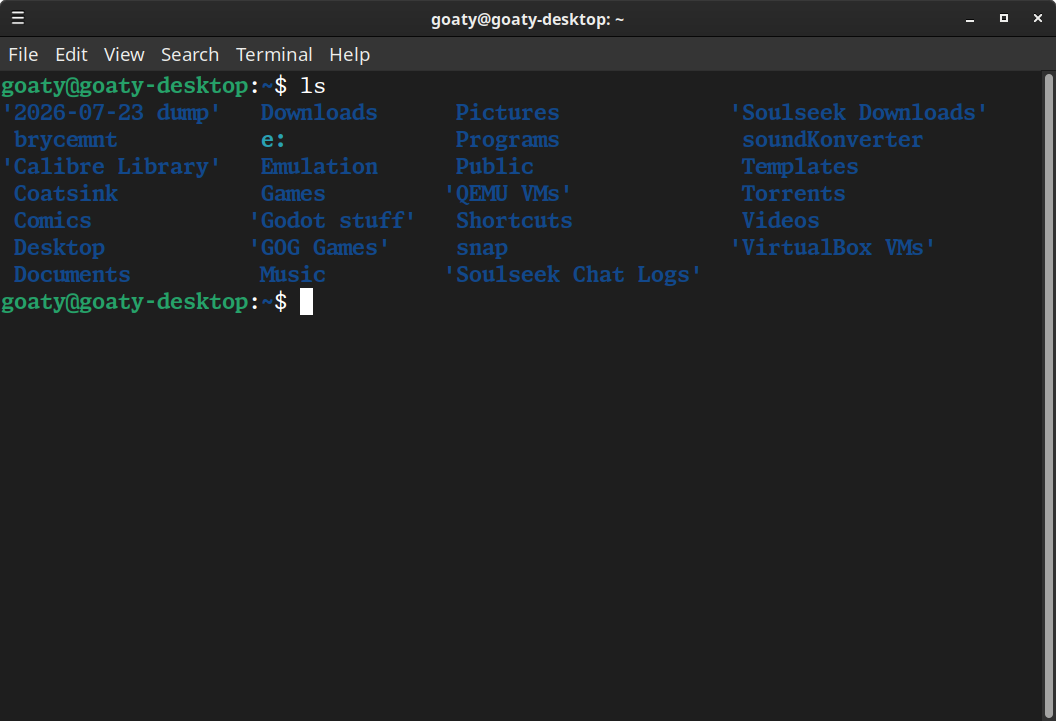Image resolution: width=1056 pixels, height=721 pixels.
Task: Open the Search menu
Action: [190, 55]
